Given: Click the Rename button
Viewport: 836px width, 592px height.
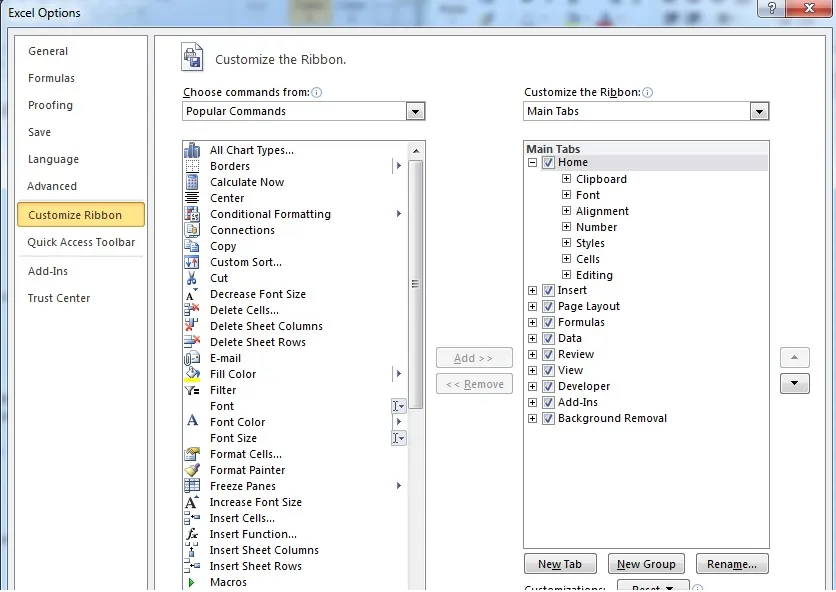Looking at the screenshot, I should point(732,564).
